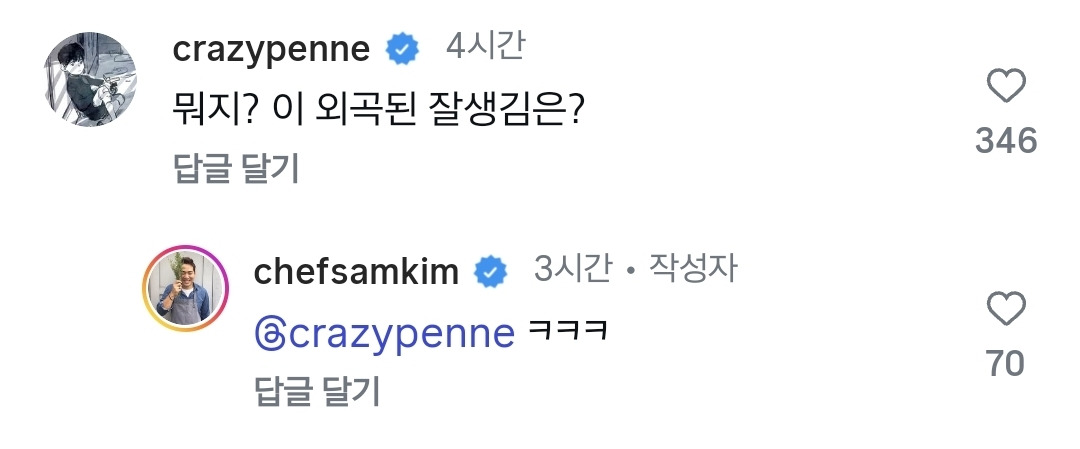Click the comment text 뭐지? 이 외곡된 잘생김은?
The image size is (1080, 449).
(x=378, y=110)
